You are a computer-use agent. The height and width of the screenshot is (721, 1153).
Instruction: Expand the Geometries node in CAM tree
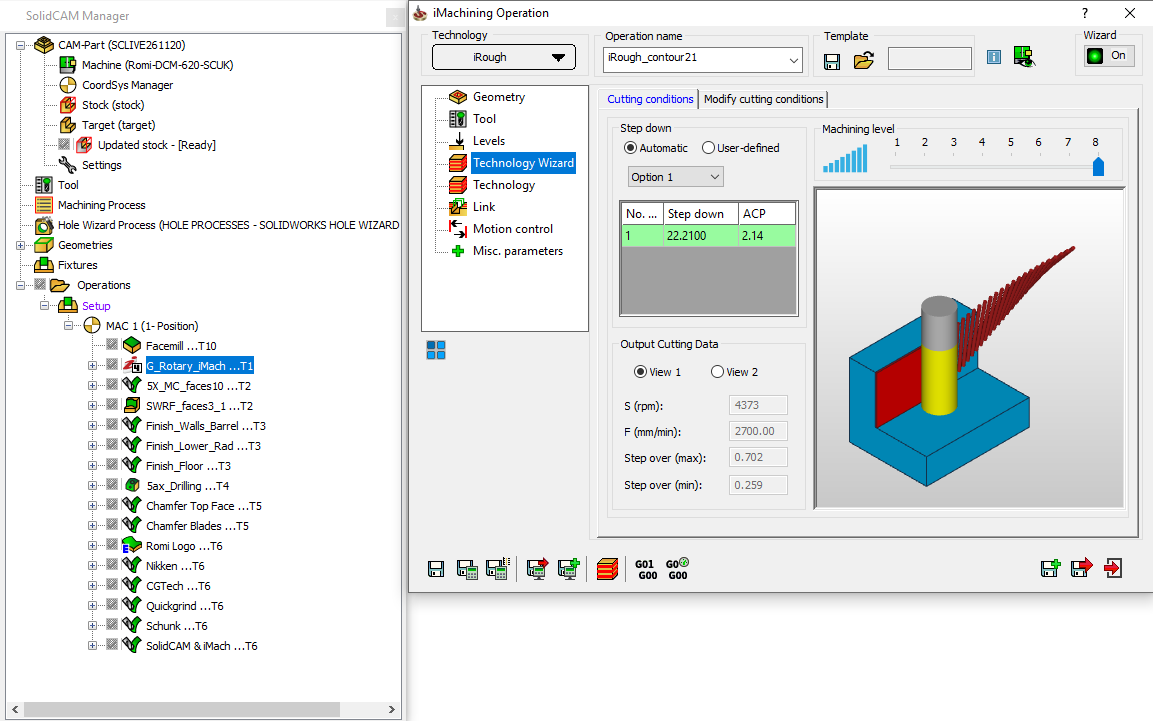click(22, 245)
